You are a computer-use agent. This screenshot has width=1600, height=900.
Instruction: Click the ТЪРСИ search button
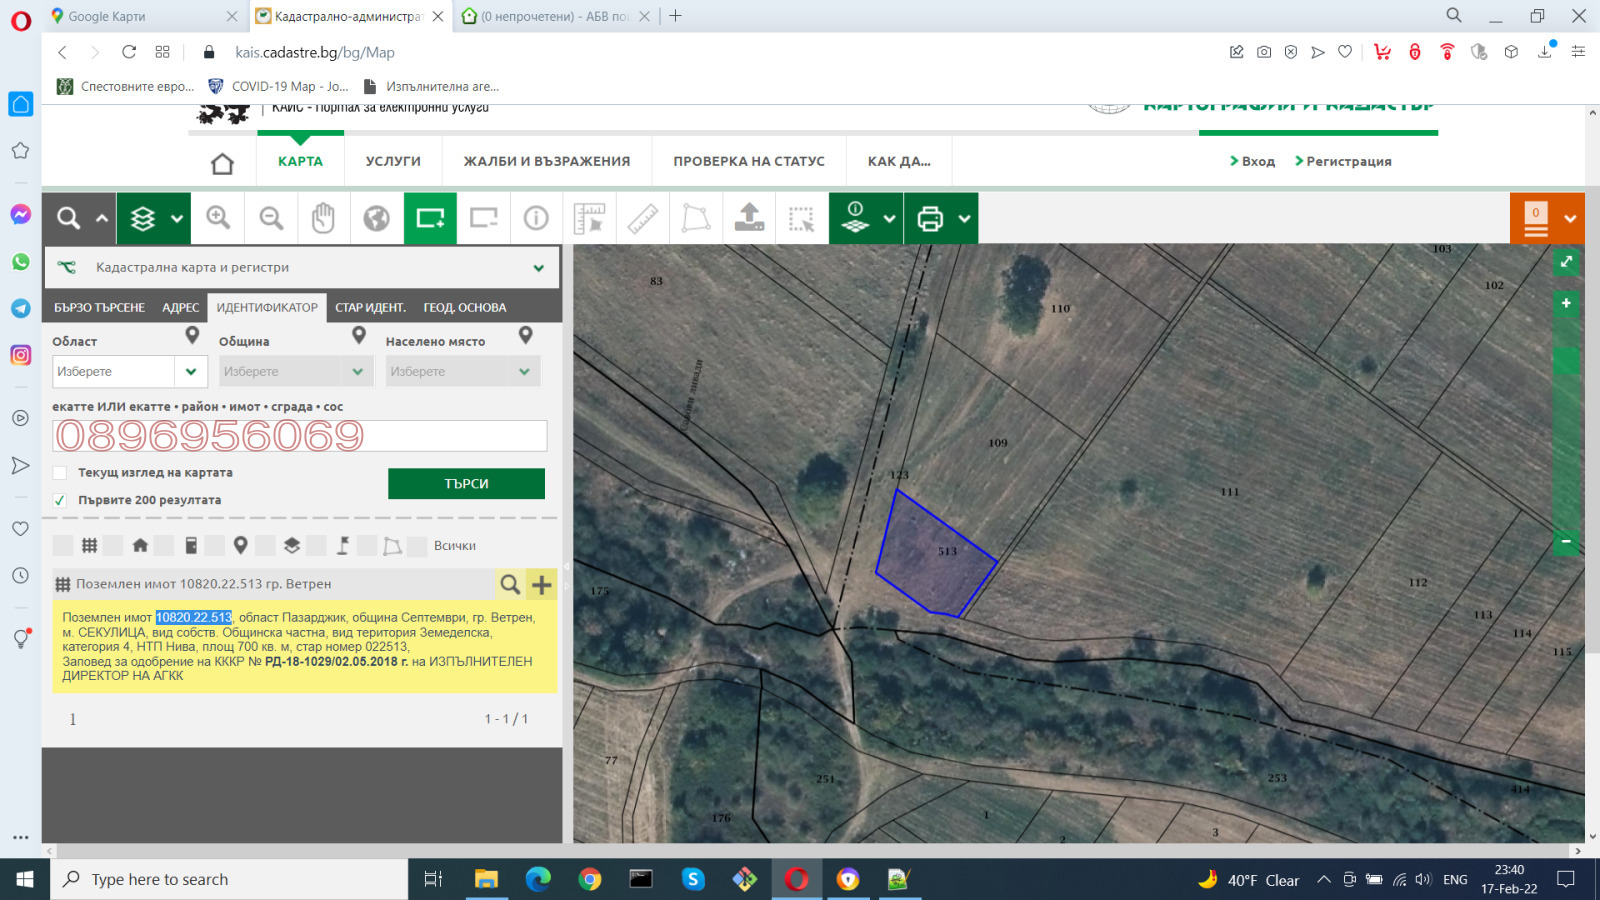466,484
